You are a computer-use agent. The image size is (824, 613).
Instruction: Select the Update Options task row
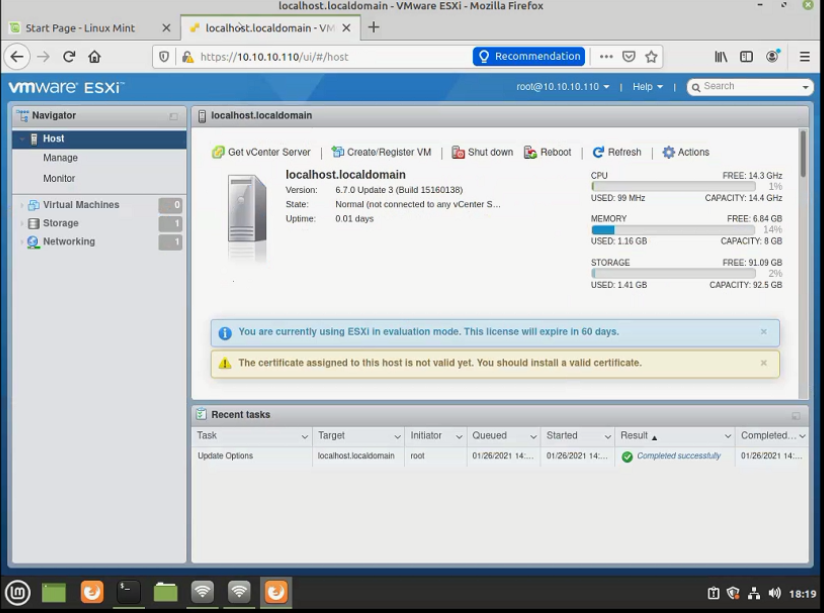click(x=500, y=456)
